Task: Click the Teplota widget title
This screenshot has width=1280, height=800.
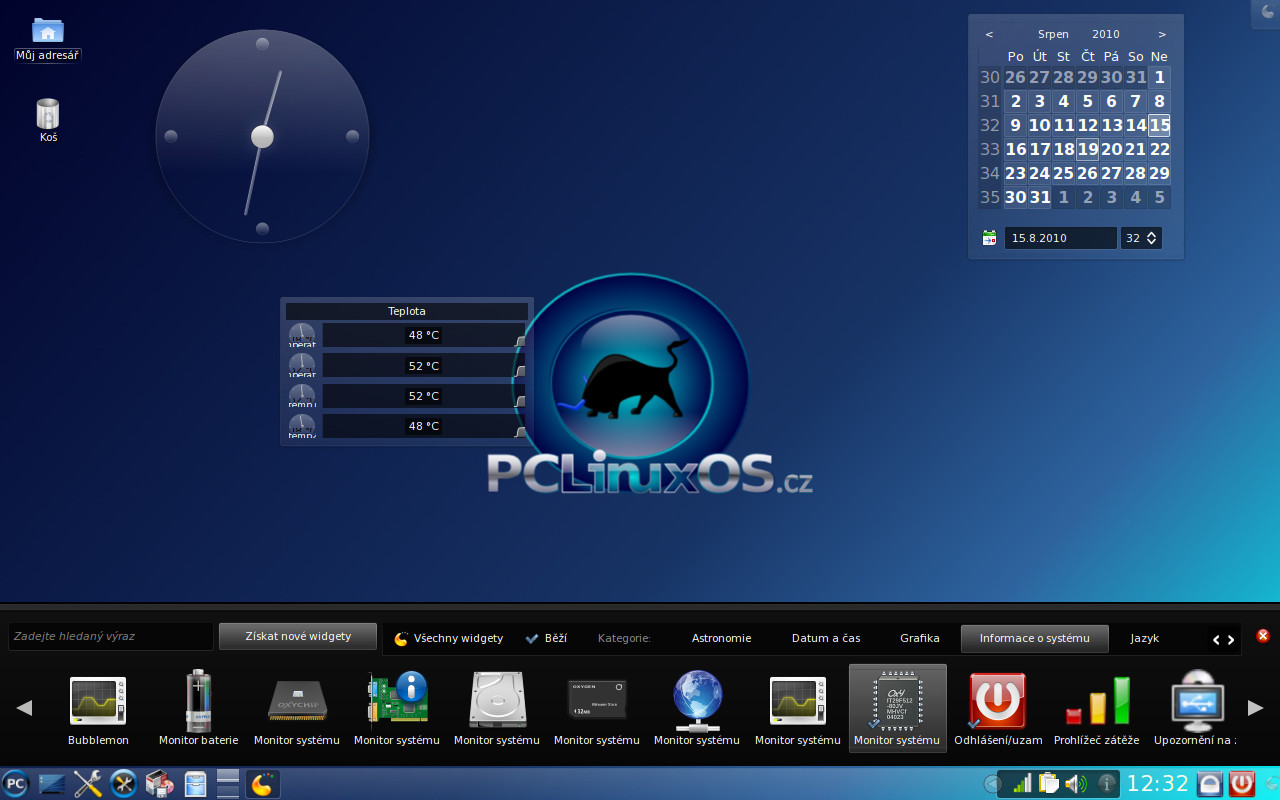Action: (x=407, y=311)
